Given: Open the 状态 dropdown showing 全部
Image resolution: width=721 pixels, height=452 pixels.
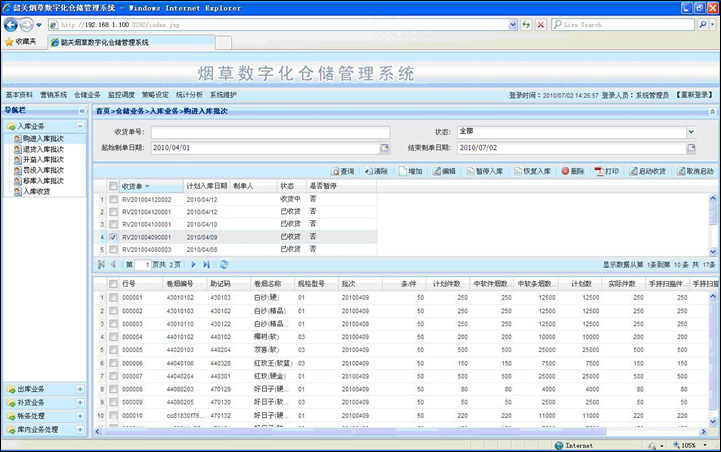Looking at the screenshot, I should [x=691, y=132].
